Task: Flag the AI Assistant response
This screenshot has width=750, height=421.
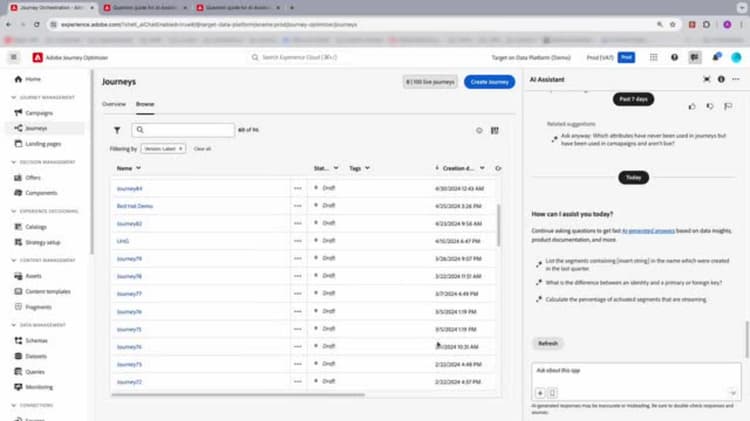Action: [x=728, y=106]
